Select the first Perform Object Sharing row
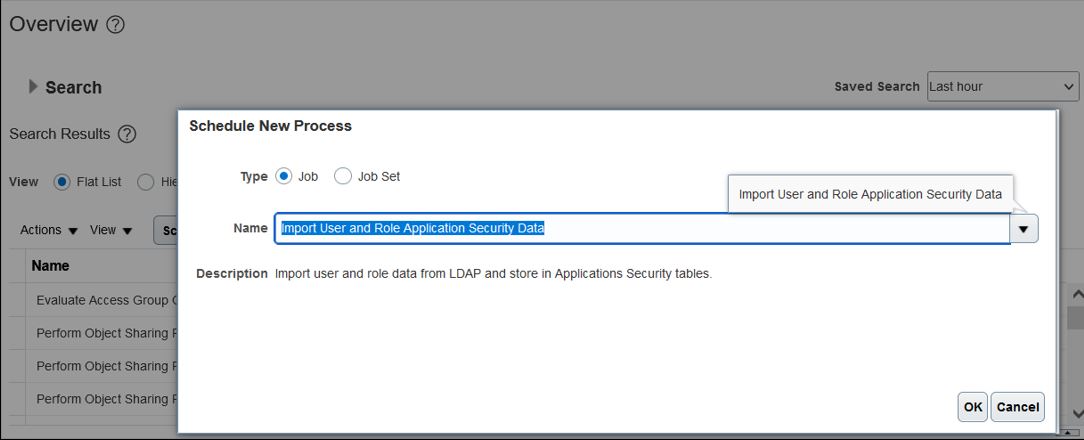 [x=102, y=333]
